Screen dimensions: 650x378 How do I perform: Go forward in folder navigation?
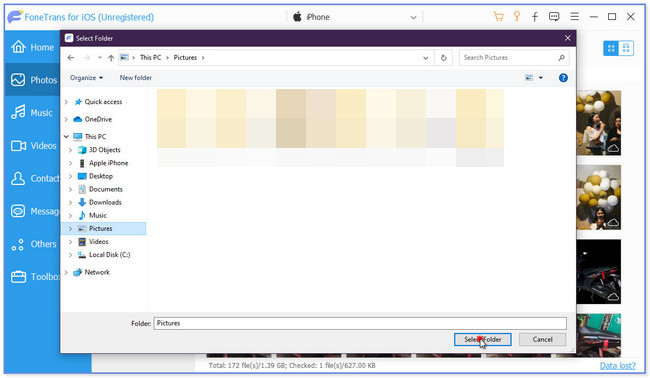[86, 58]
